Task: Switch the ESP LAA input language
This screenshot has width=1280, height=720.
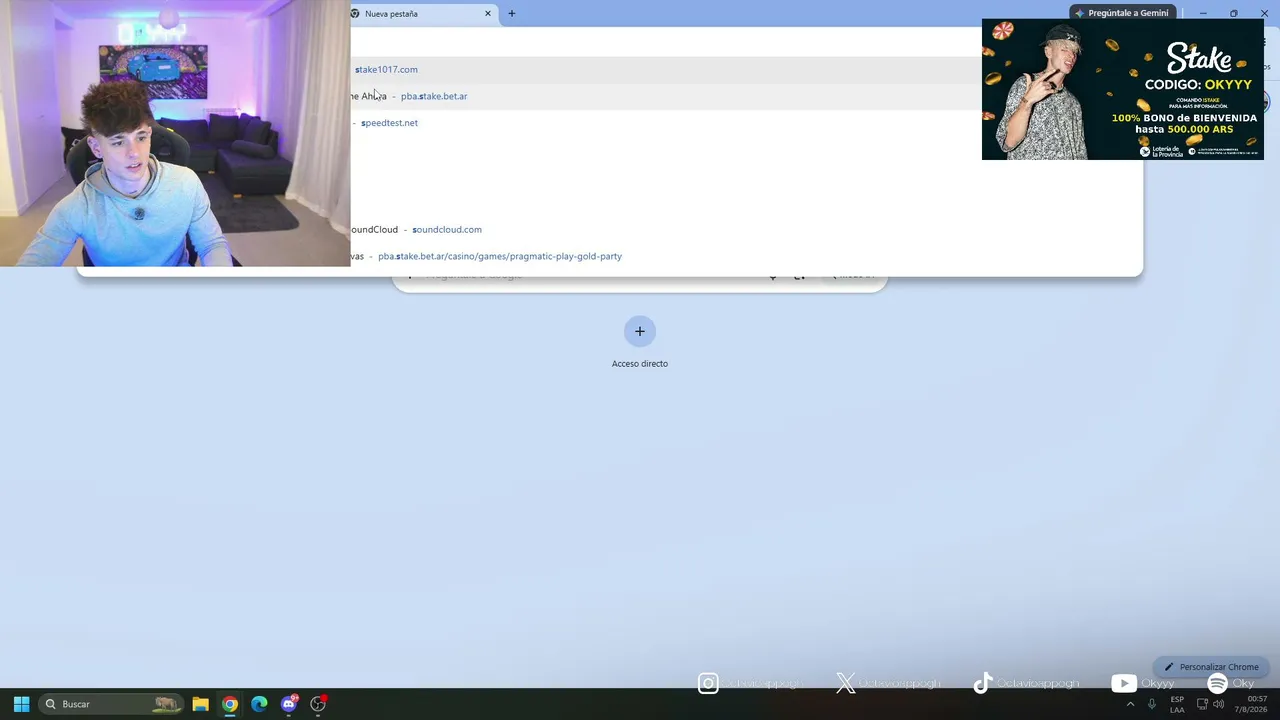Action: tap(1177, 704)
